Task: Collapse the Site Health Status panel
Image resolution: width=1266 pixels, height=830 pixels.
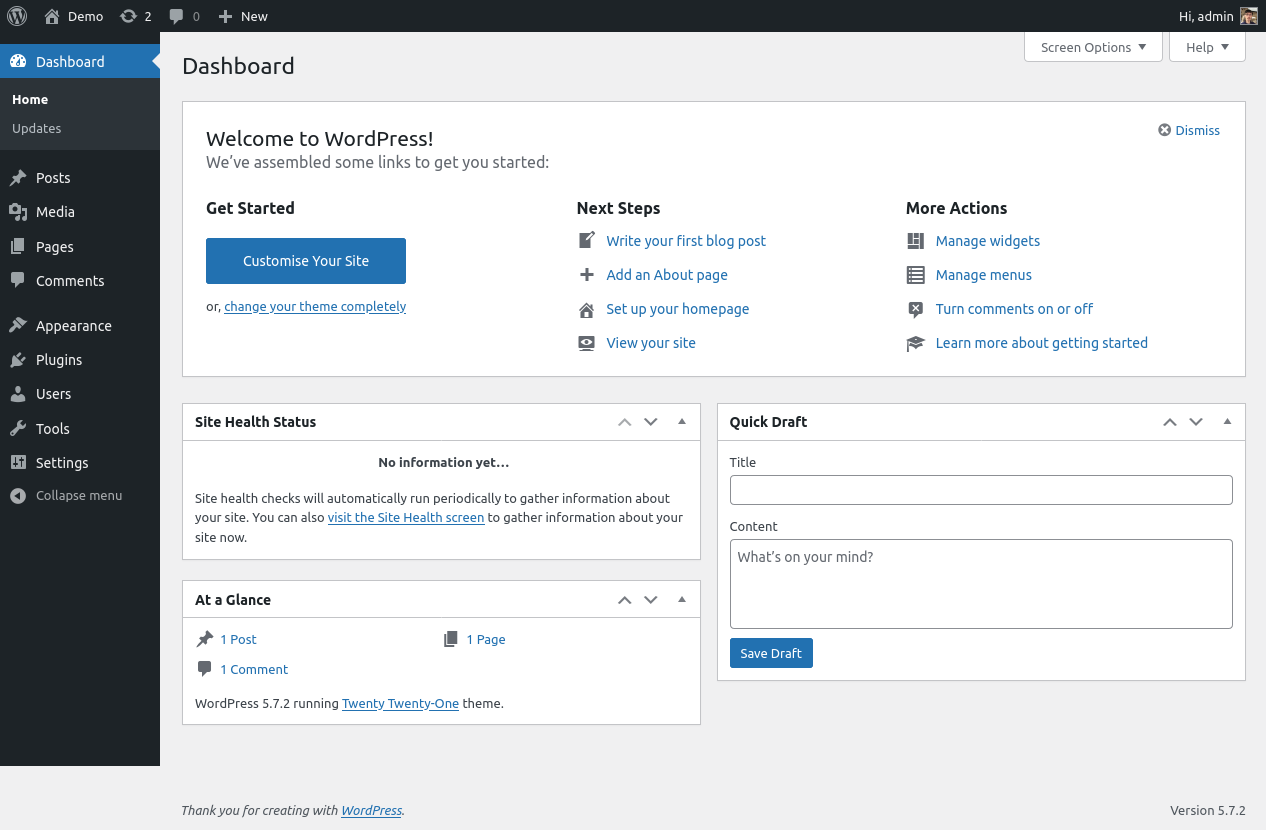Action: click(682, 421)
